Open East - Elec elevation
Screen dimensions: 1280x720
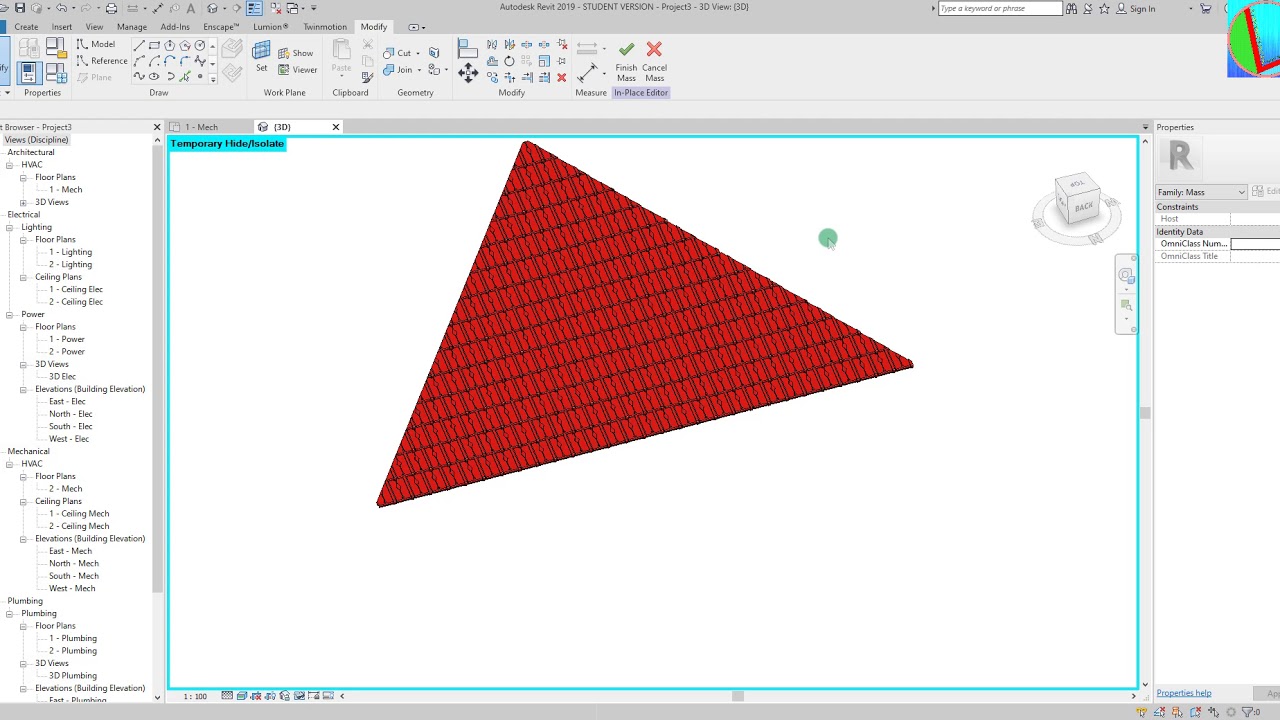coord(67,402)
